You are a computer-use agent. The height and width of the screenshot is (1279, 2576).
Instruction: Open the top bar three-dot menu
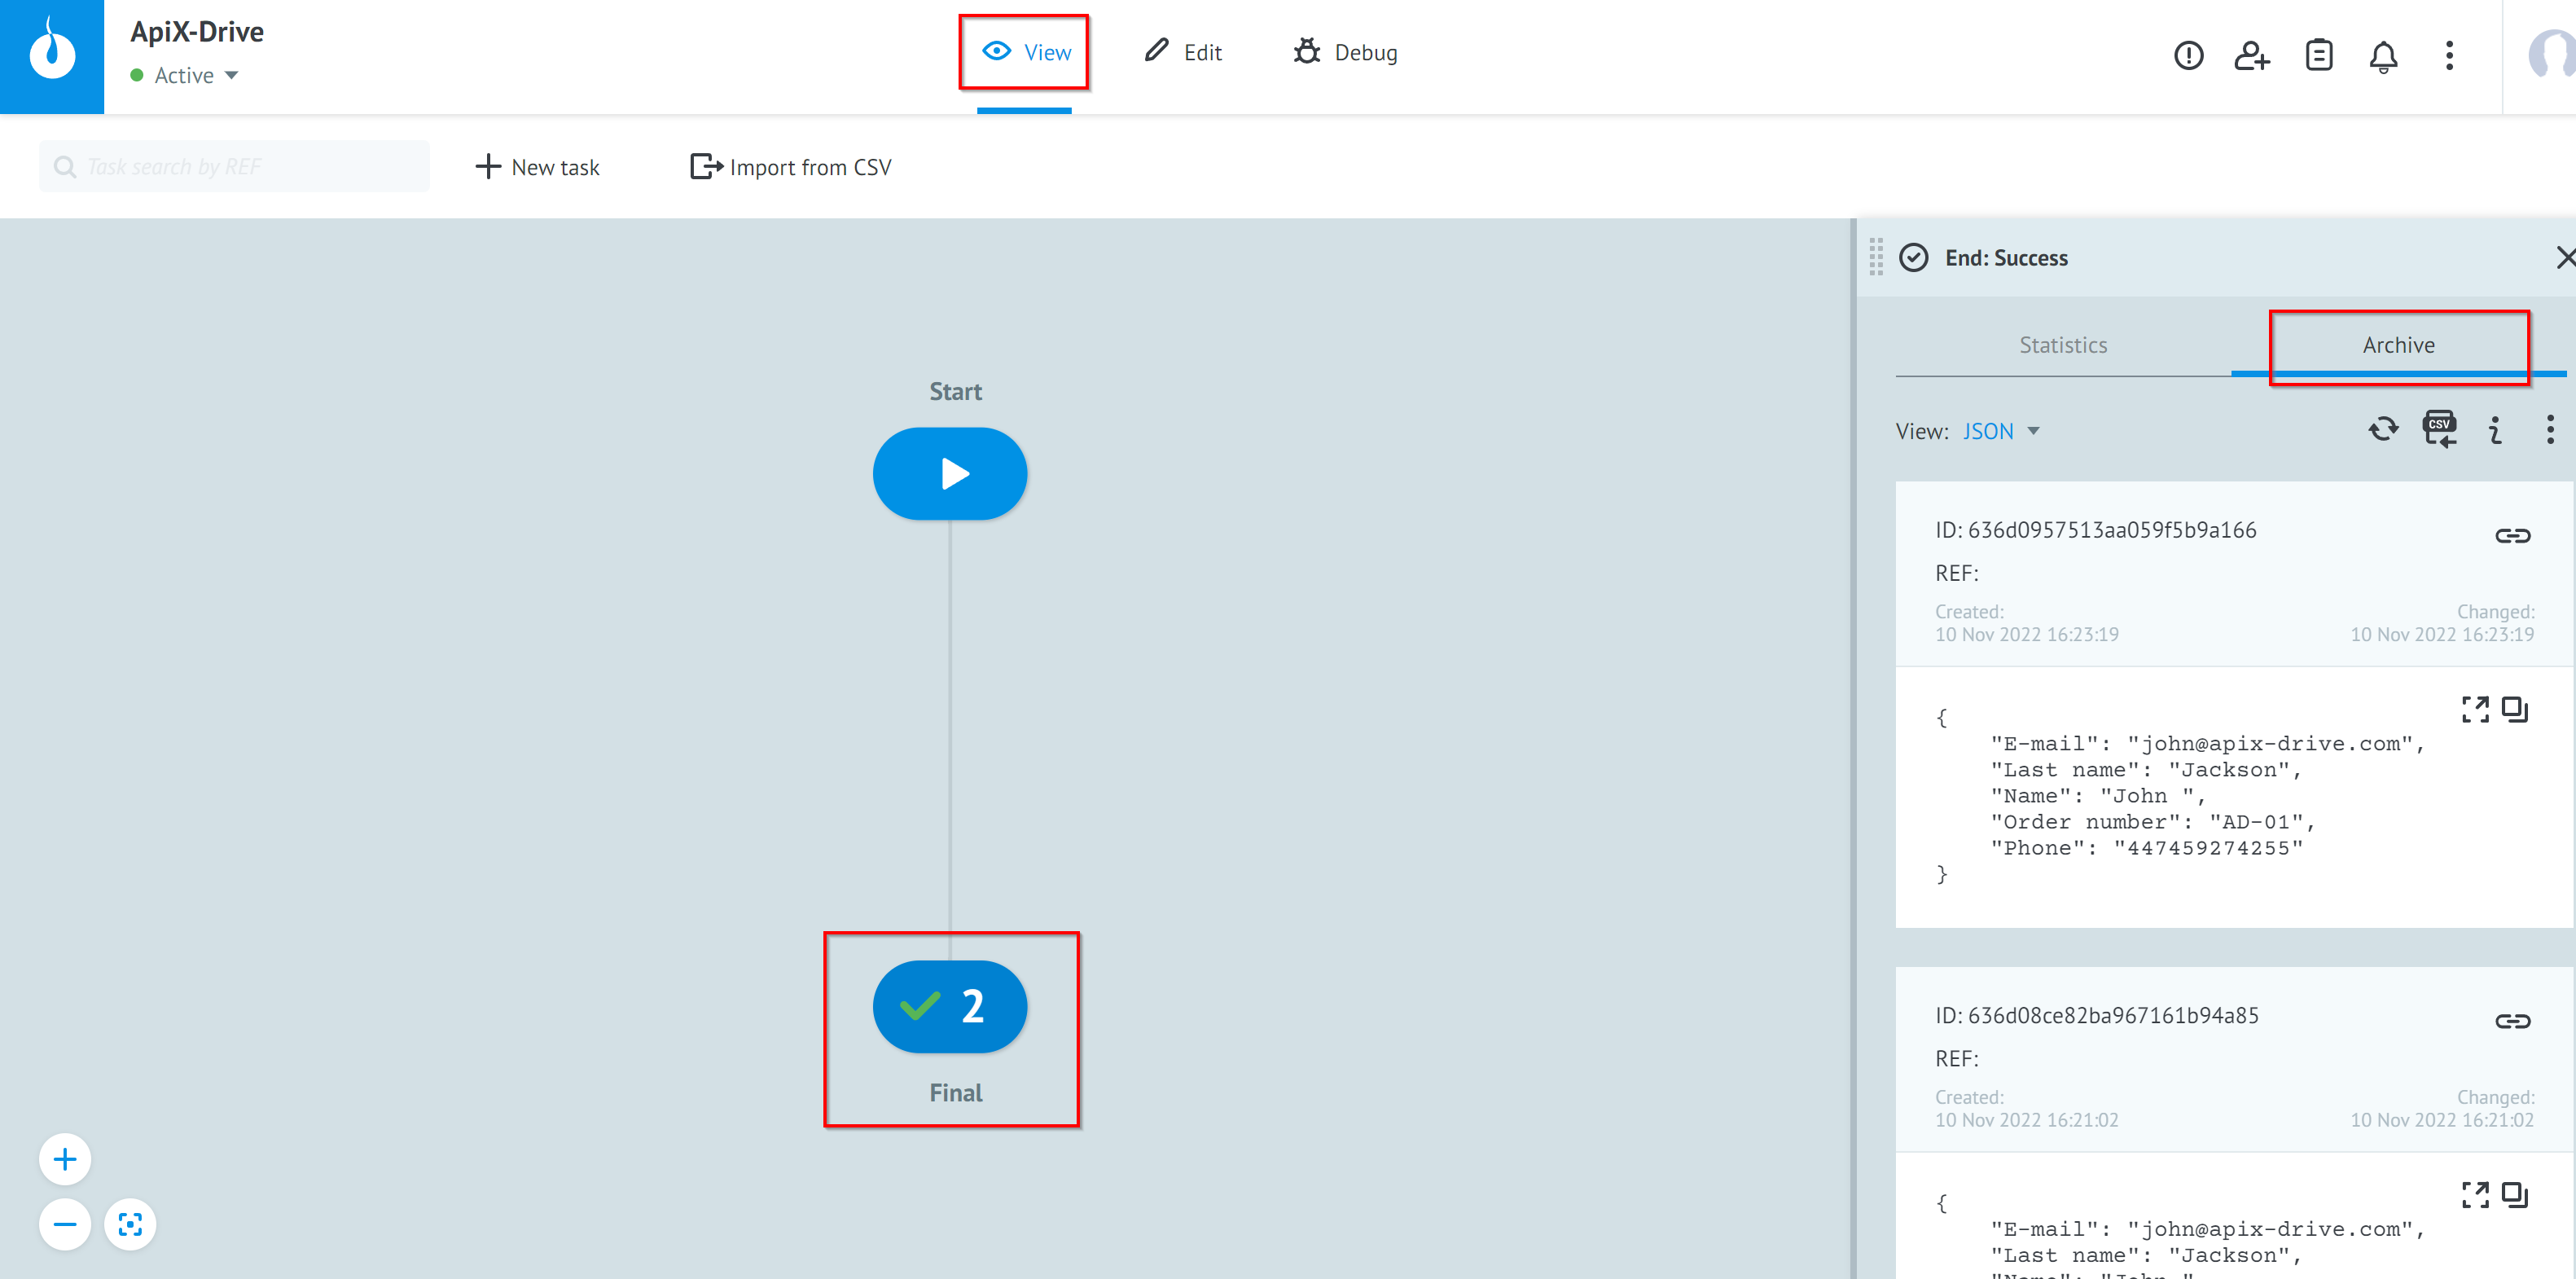2450,56
